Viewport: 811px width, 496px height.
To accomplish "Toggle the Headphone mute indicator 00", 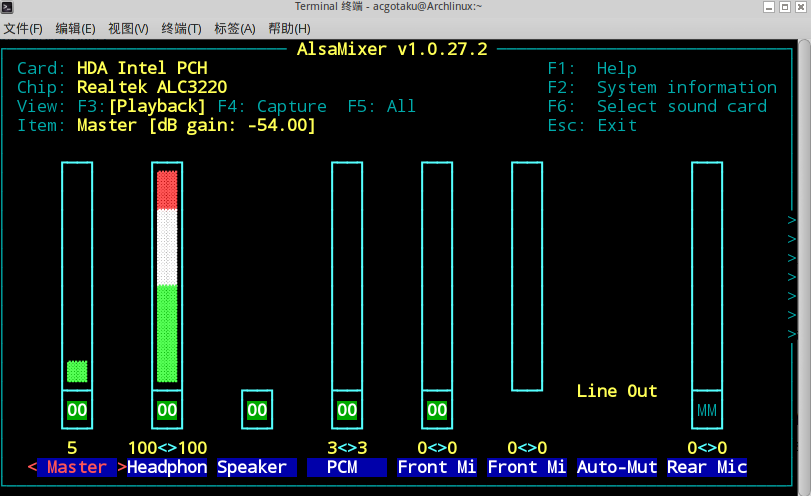I will pos(167,410).
